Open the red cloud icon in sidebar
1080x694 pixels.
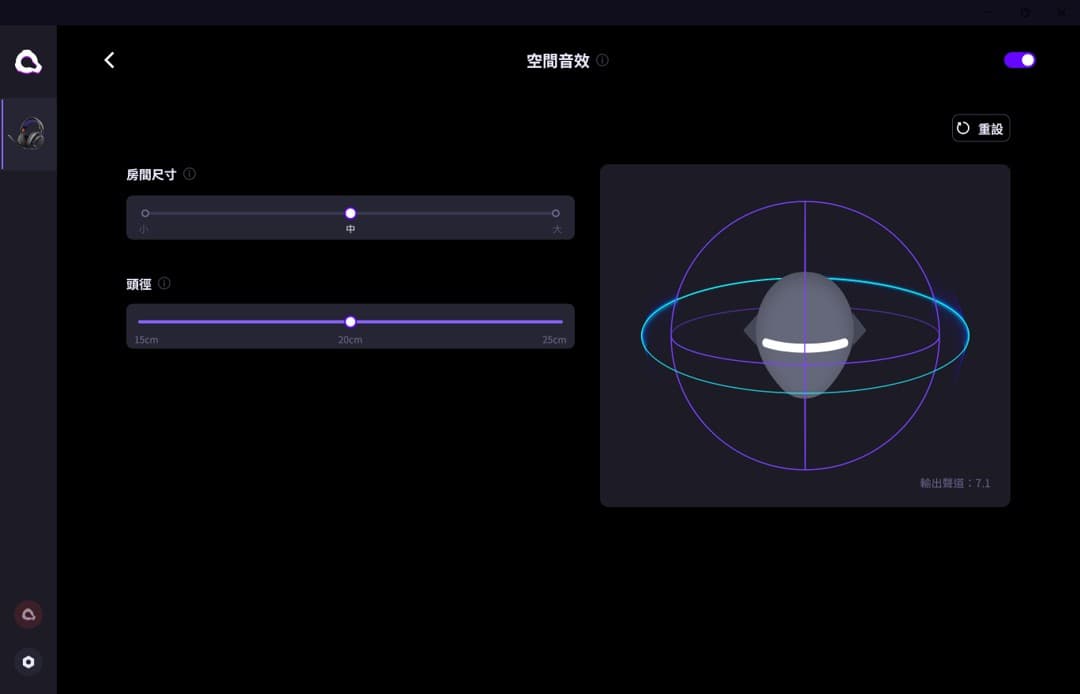click(28, 614)
